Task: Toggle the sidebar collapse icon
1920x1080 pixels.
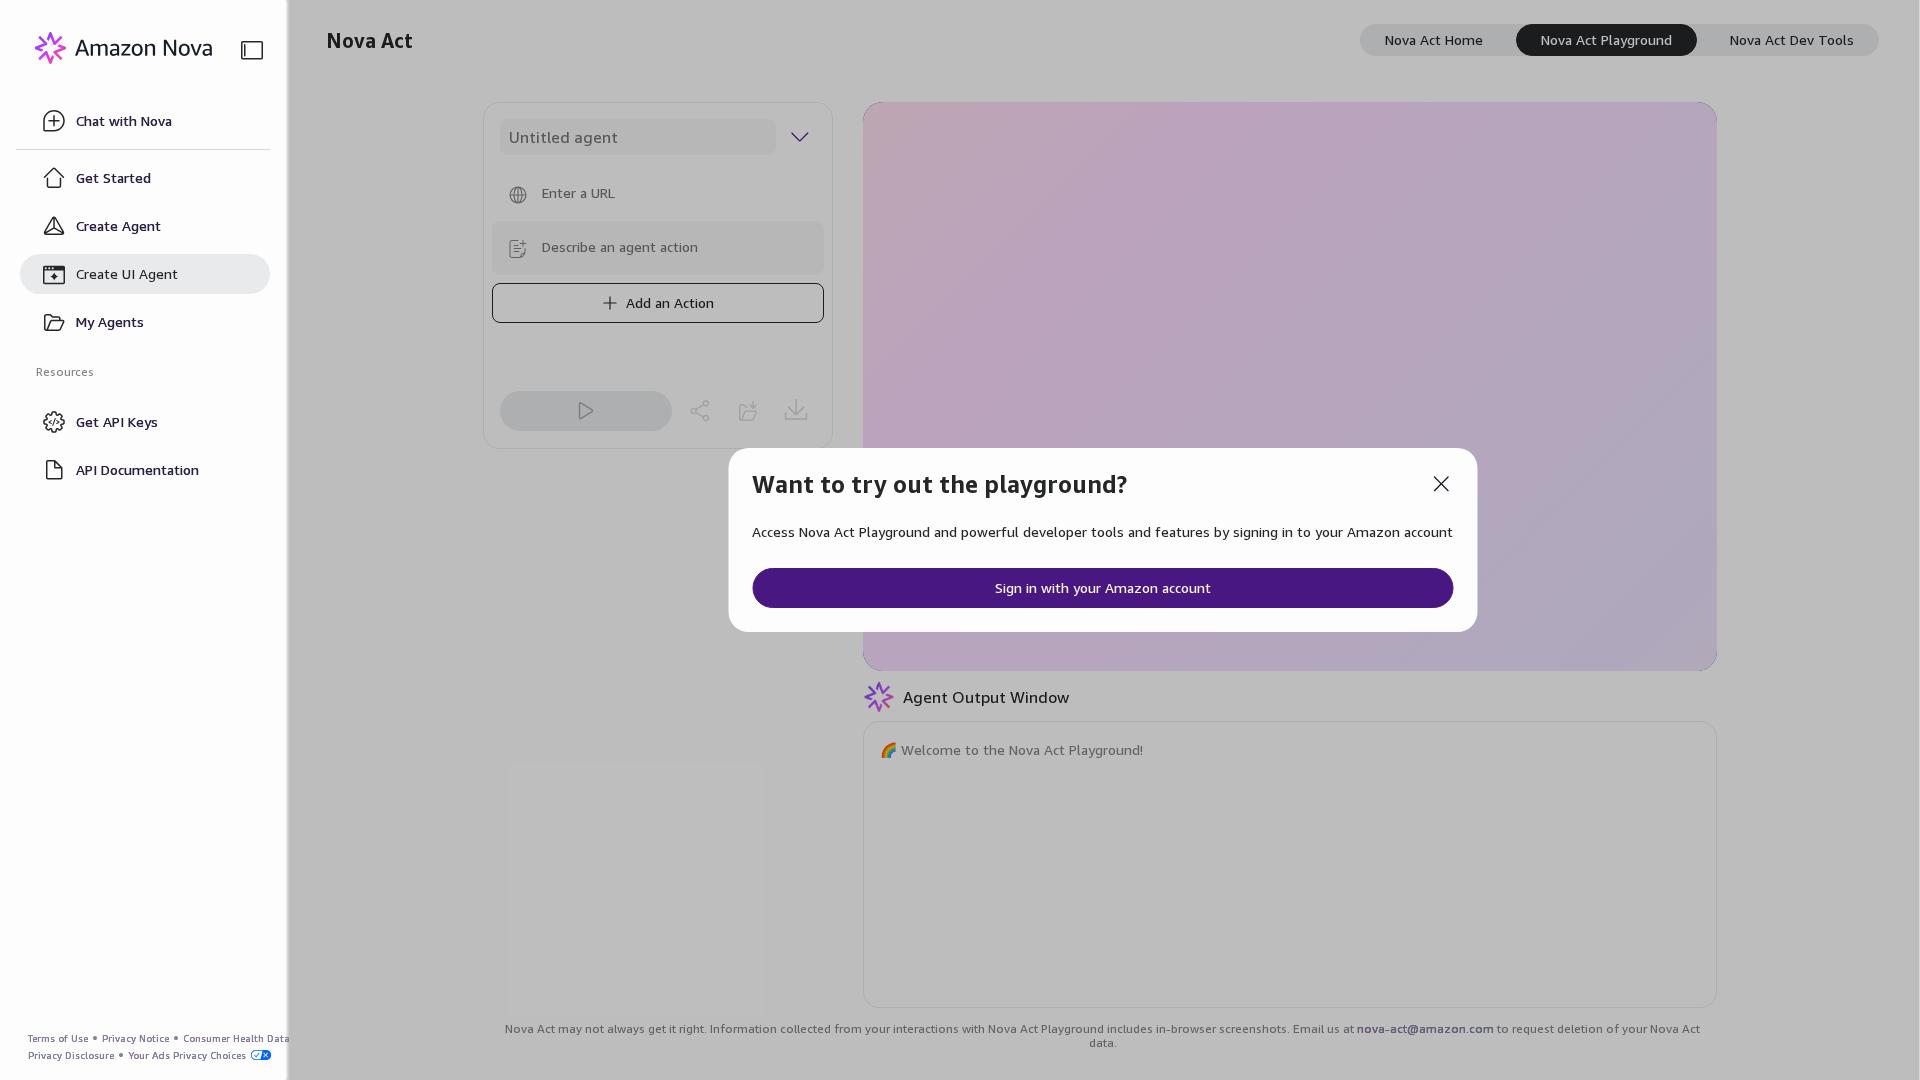Action: click(x=252, y=50)
